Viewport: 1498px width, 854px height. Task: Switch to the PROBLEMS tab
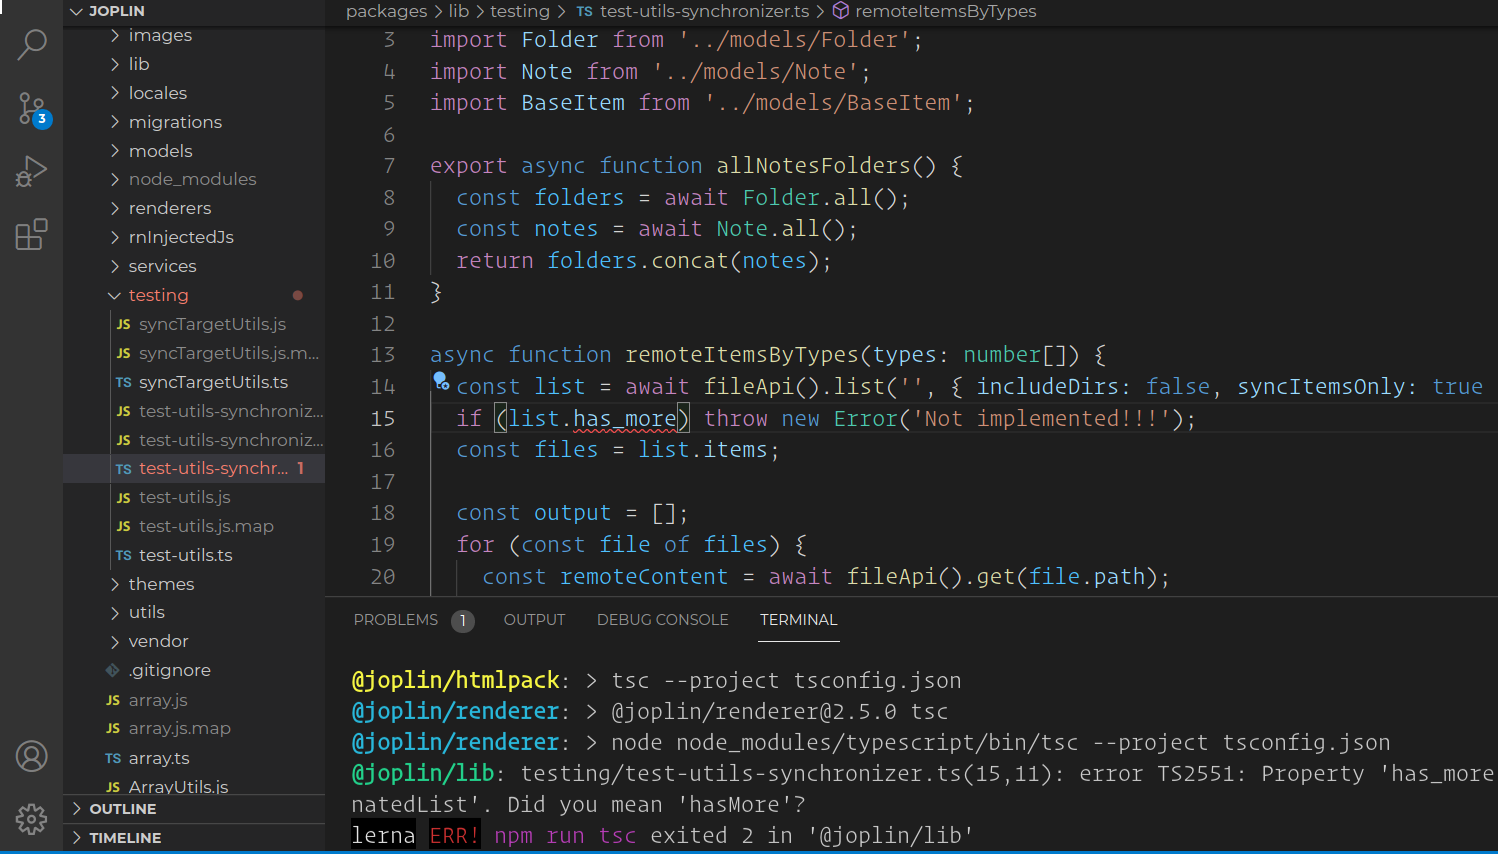tap(396, 620)
